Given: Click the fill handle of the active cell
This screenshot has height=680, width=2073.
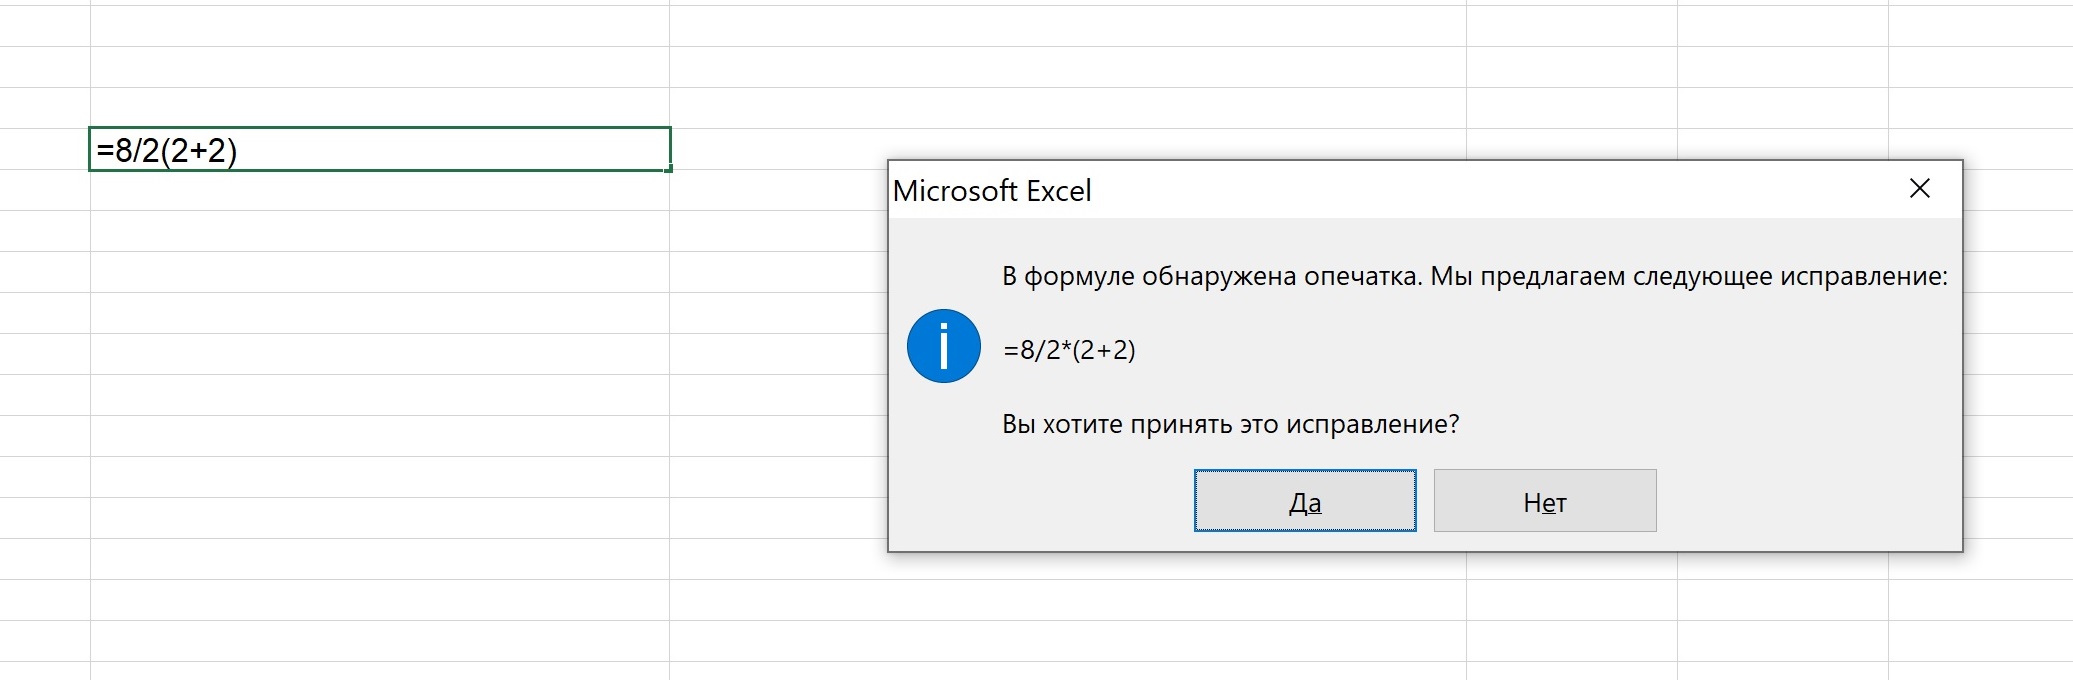Looking at the screenshot, I should point(668,169).
